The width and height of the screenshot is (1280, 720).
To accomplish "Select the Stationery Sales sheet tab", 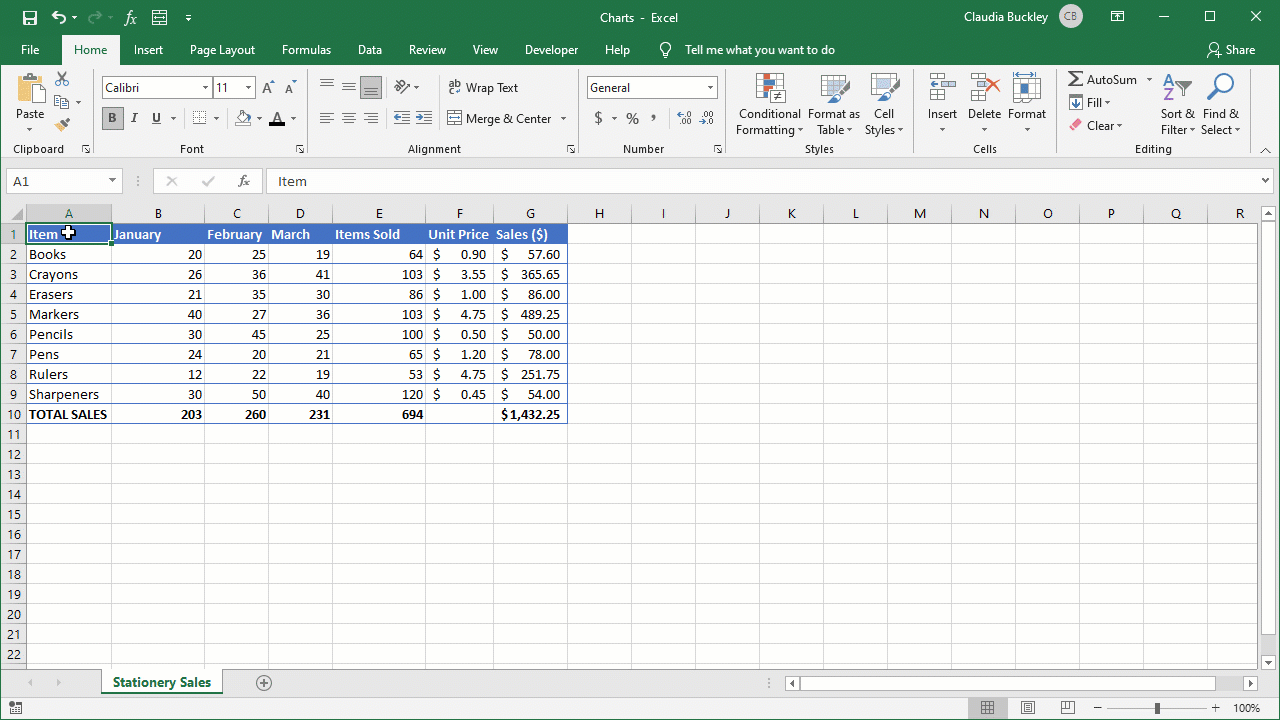I will 161,682.
